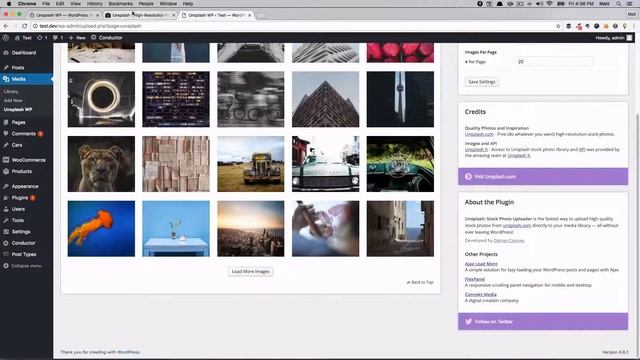The width and height of the screenshot is (640, 360).
Task: Select the blue table with vase photo
Action: [176, 229]
